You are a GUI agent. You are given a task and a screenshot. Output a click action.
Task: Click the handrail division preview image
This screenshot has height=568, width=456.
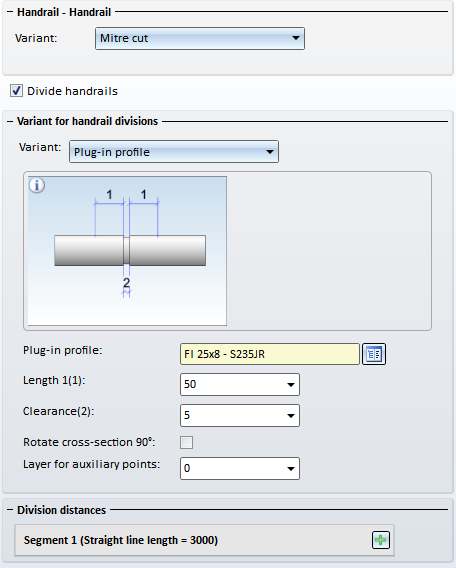(x=127, y=251)
